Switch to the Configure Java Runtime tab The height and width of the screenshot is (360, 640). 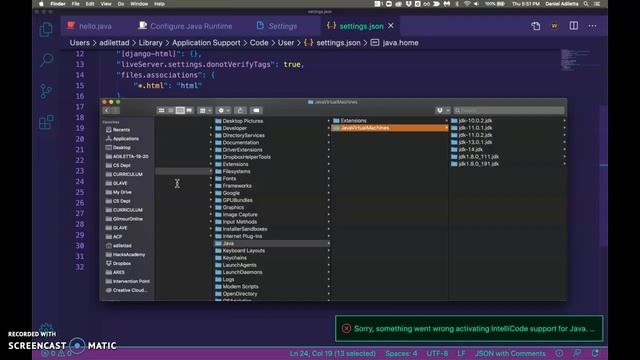tap(185, 26)
